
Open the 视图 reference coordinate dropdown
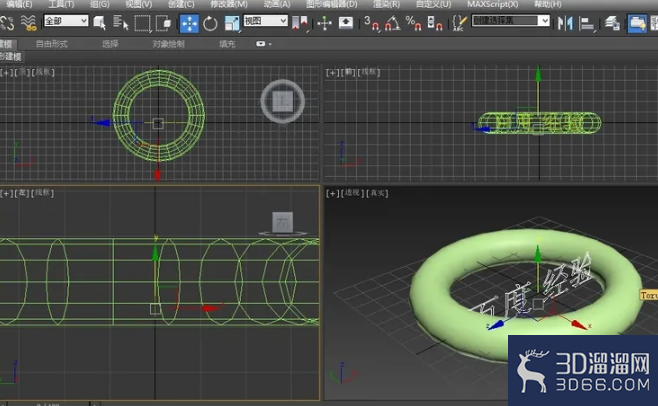(x=265, y=21)
